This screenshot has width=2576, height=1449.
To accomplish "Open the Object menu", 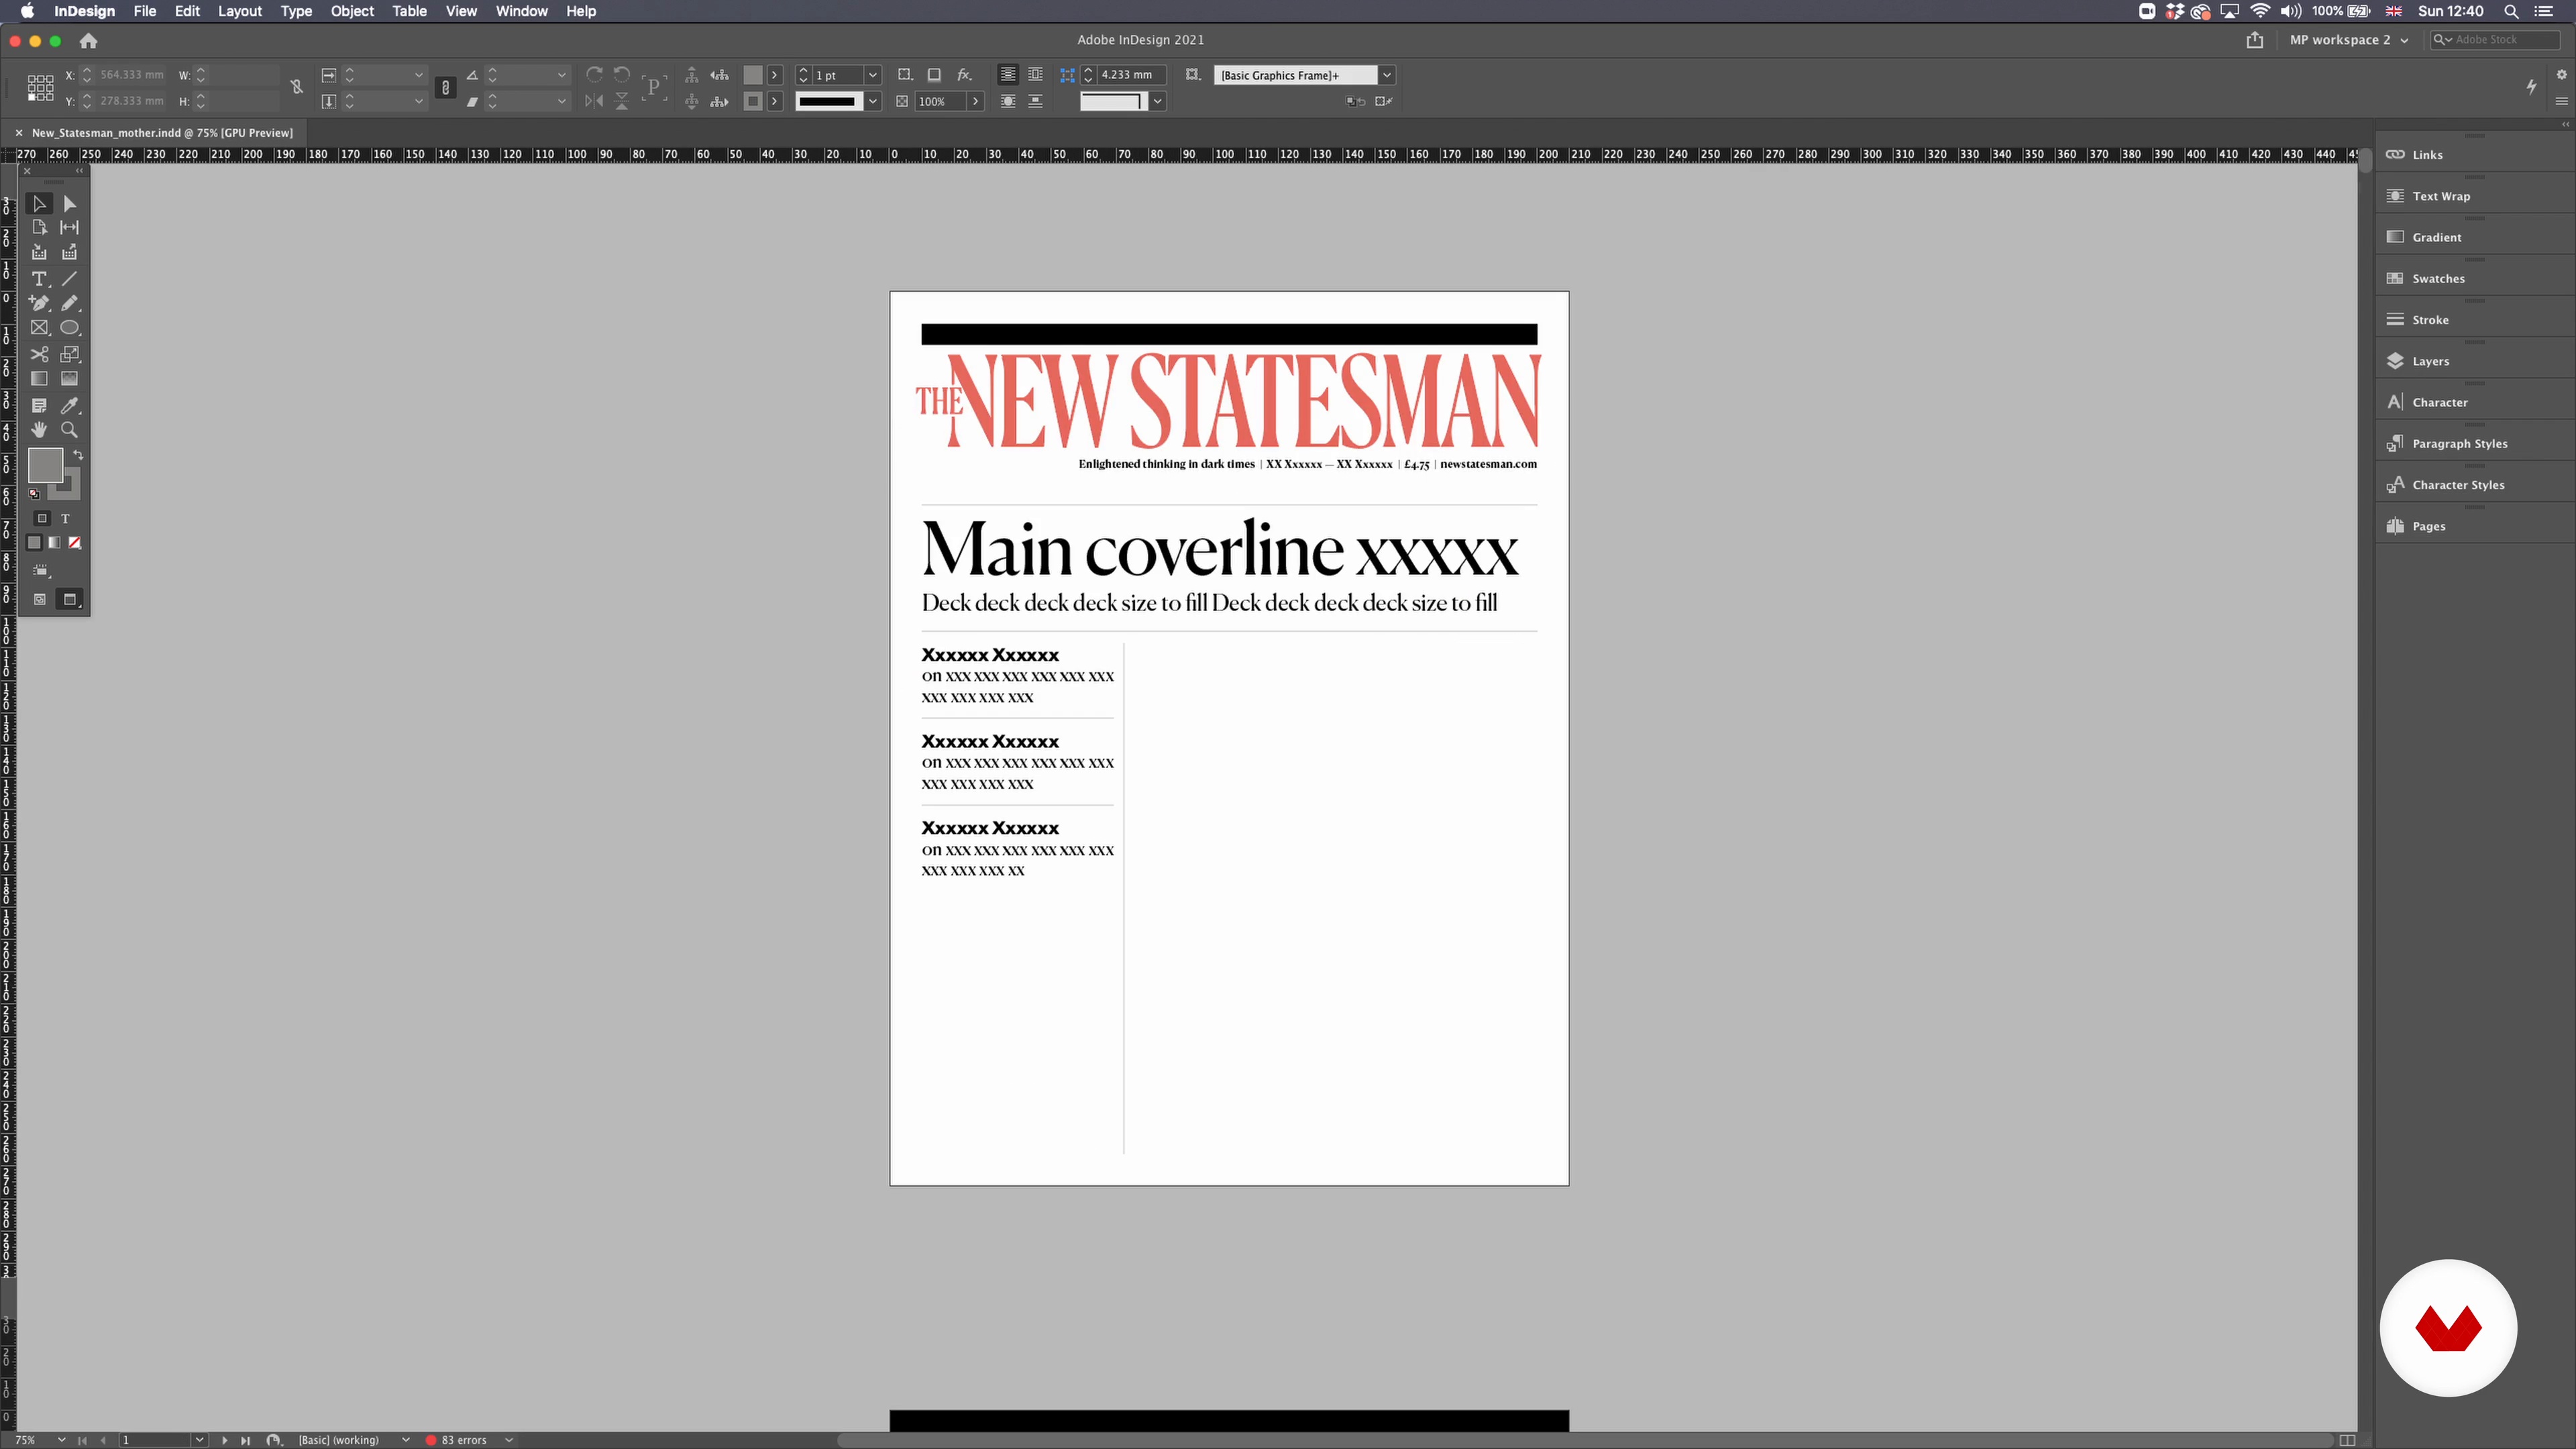I will (x=352, y=11).
